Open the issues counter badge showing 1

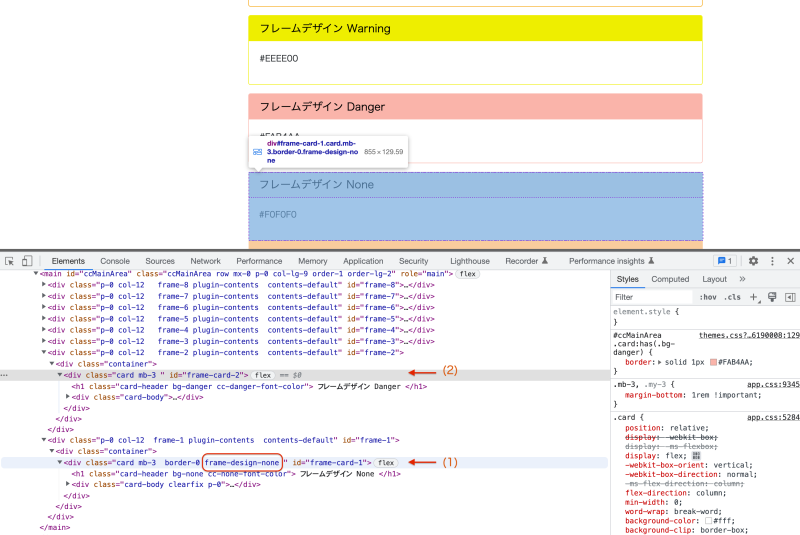coord(725,261)
